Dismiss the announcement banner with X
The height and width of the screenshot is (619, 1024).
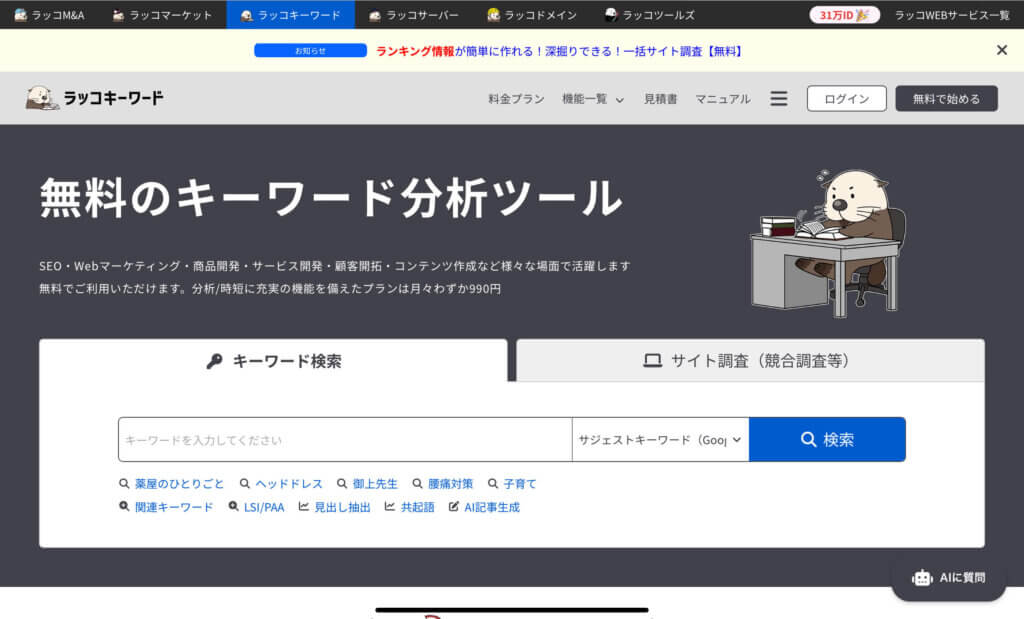pos(1002,50)
